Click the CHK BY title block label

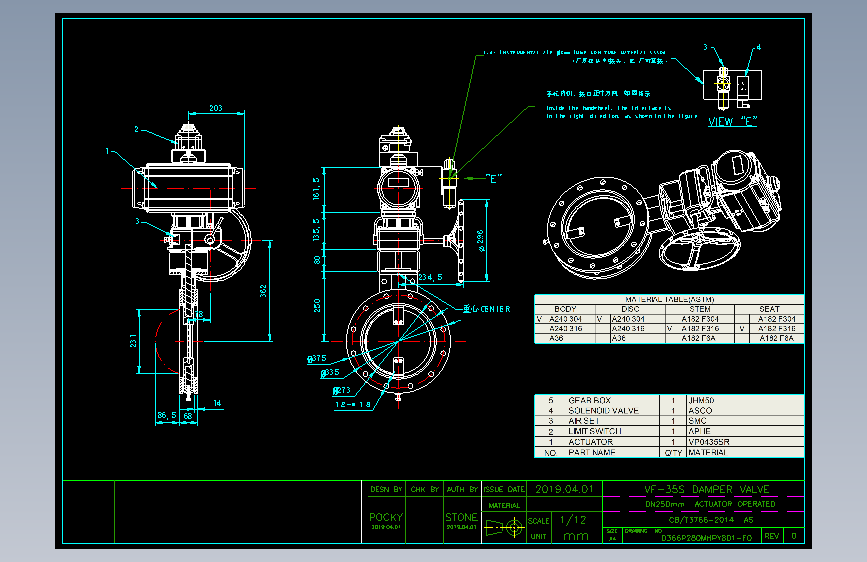pos(424,490)
